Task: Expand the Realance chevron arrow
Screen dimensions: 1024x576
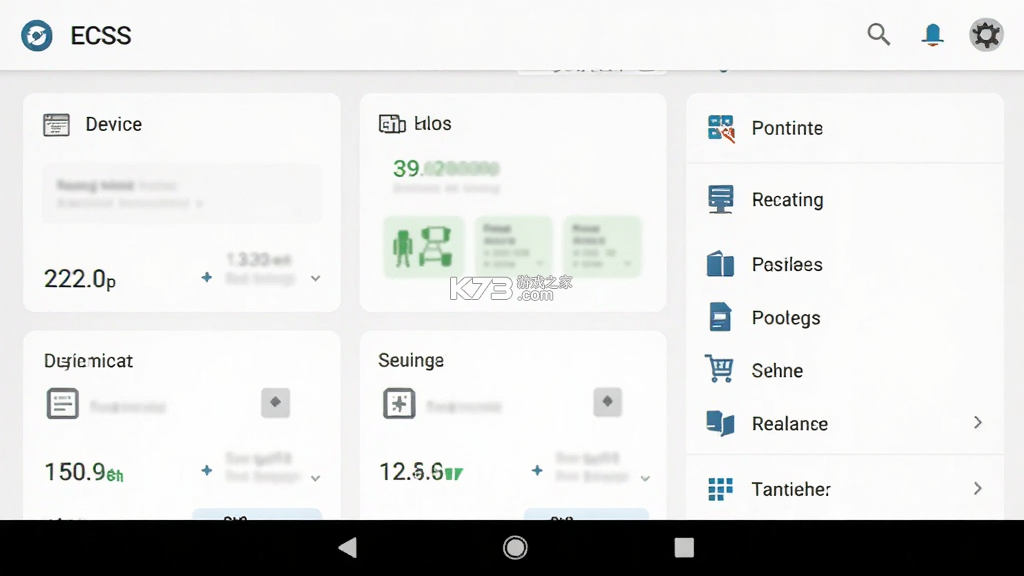Action: pyautogui.click(x=978, y=423)
